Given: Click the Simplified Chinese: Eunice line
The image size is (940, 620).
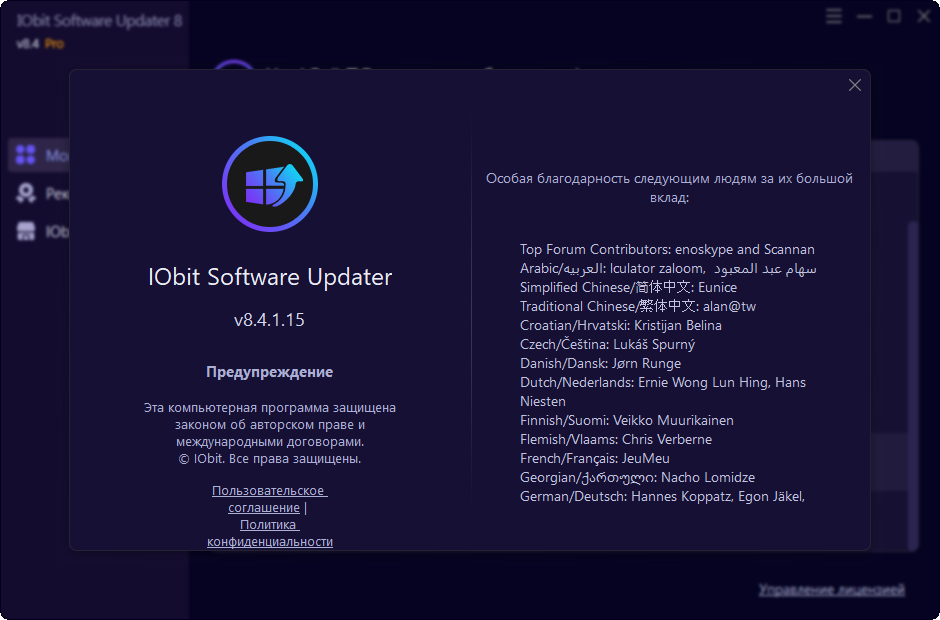Looking at the screenshot, I should click(x=628, y=287).
